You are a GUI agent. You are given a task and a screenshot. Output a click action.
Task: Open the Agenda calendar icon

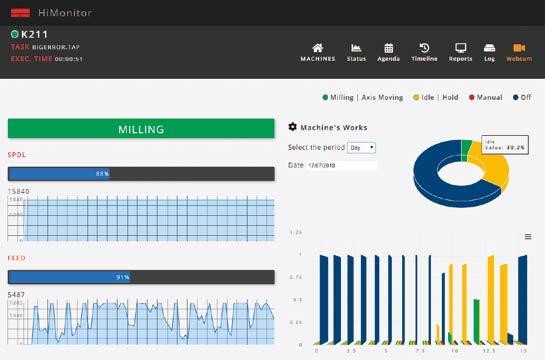[x=389, y=48]
